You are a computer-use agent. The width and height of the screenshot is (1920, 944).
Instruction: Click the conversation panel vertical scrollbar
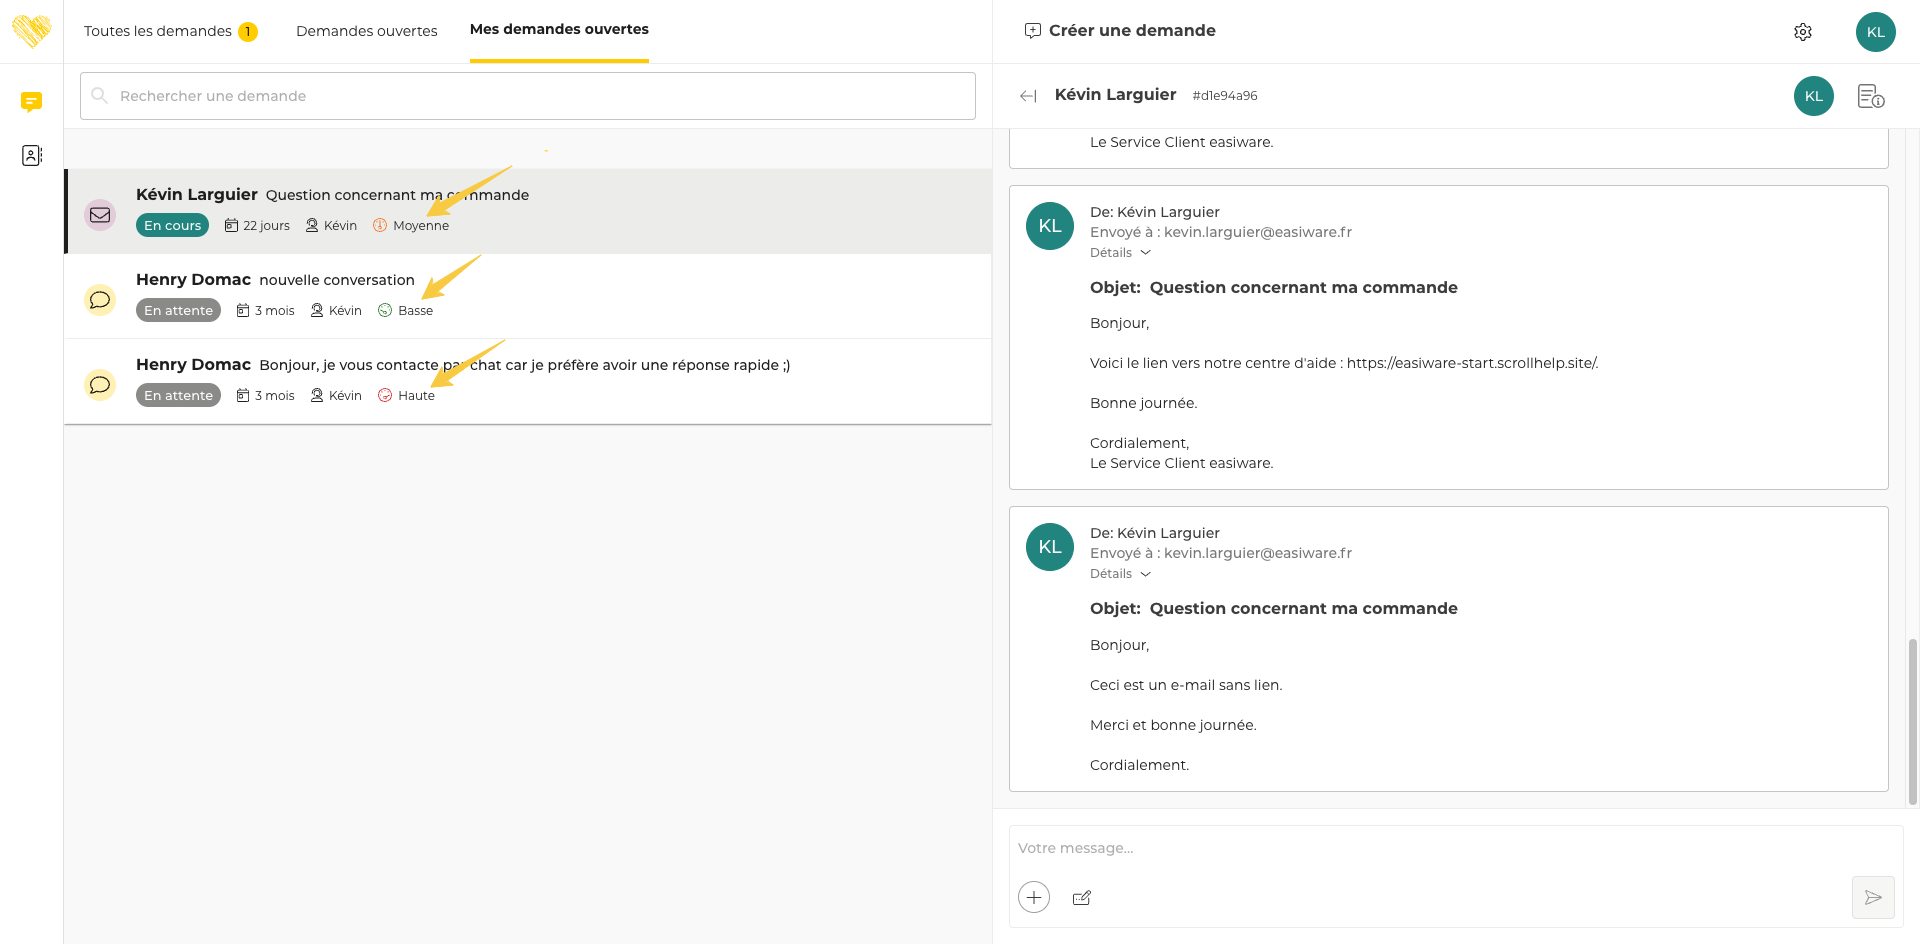point(1912,720)
